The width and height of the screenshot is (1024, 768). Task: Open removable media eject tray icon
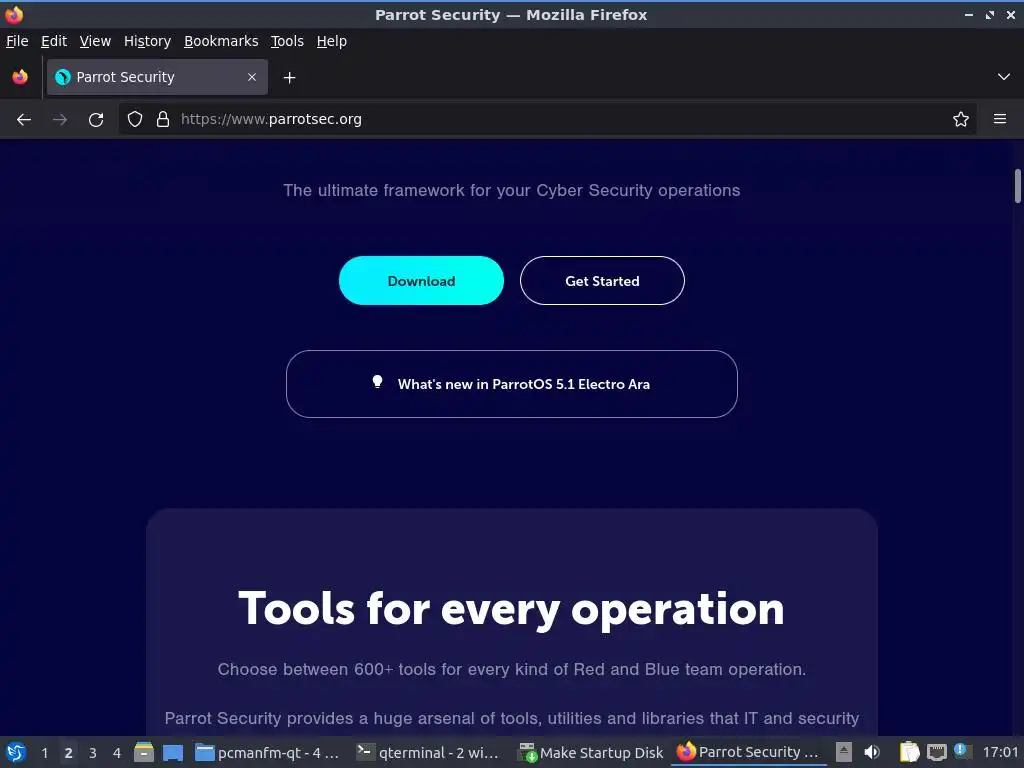pos(844,752)
